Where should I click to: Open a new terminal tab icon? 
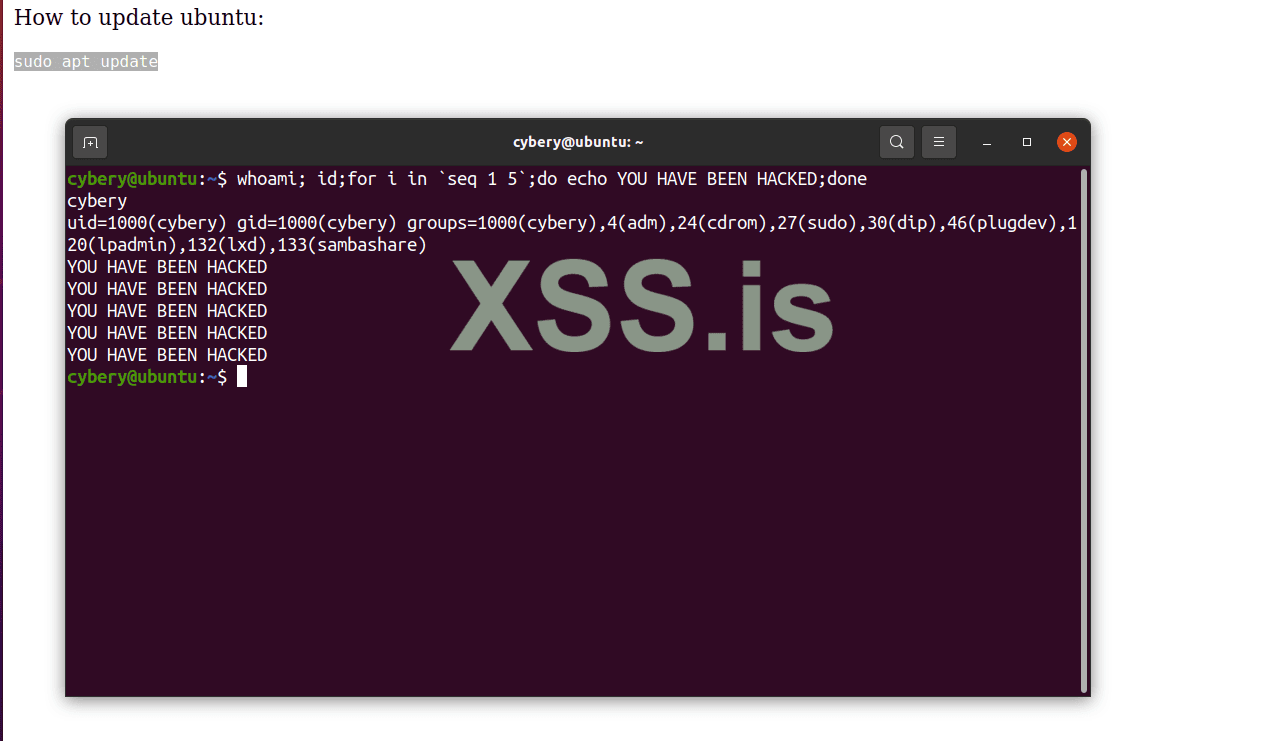point(90,142)
